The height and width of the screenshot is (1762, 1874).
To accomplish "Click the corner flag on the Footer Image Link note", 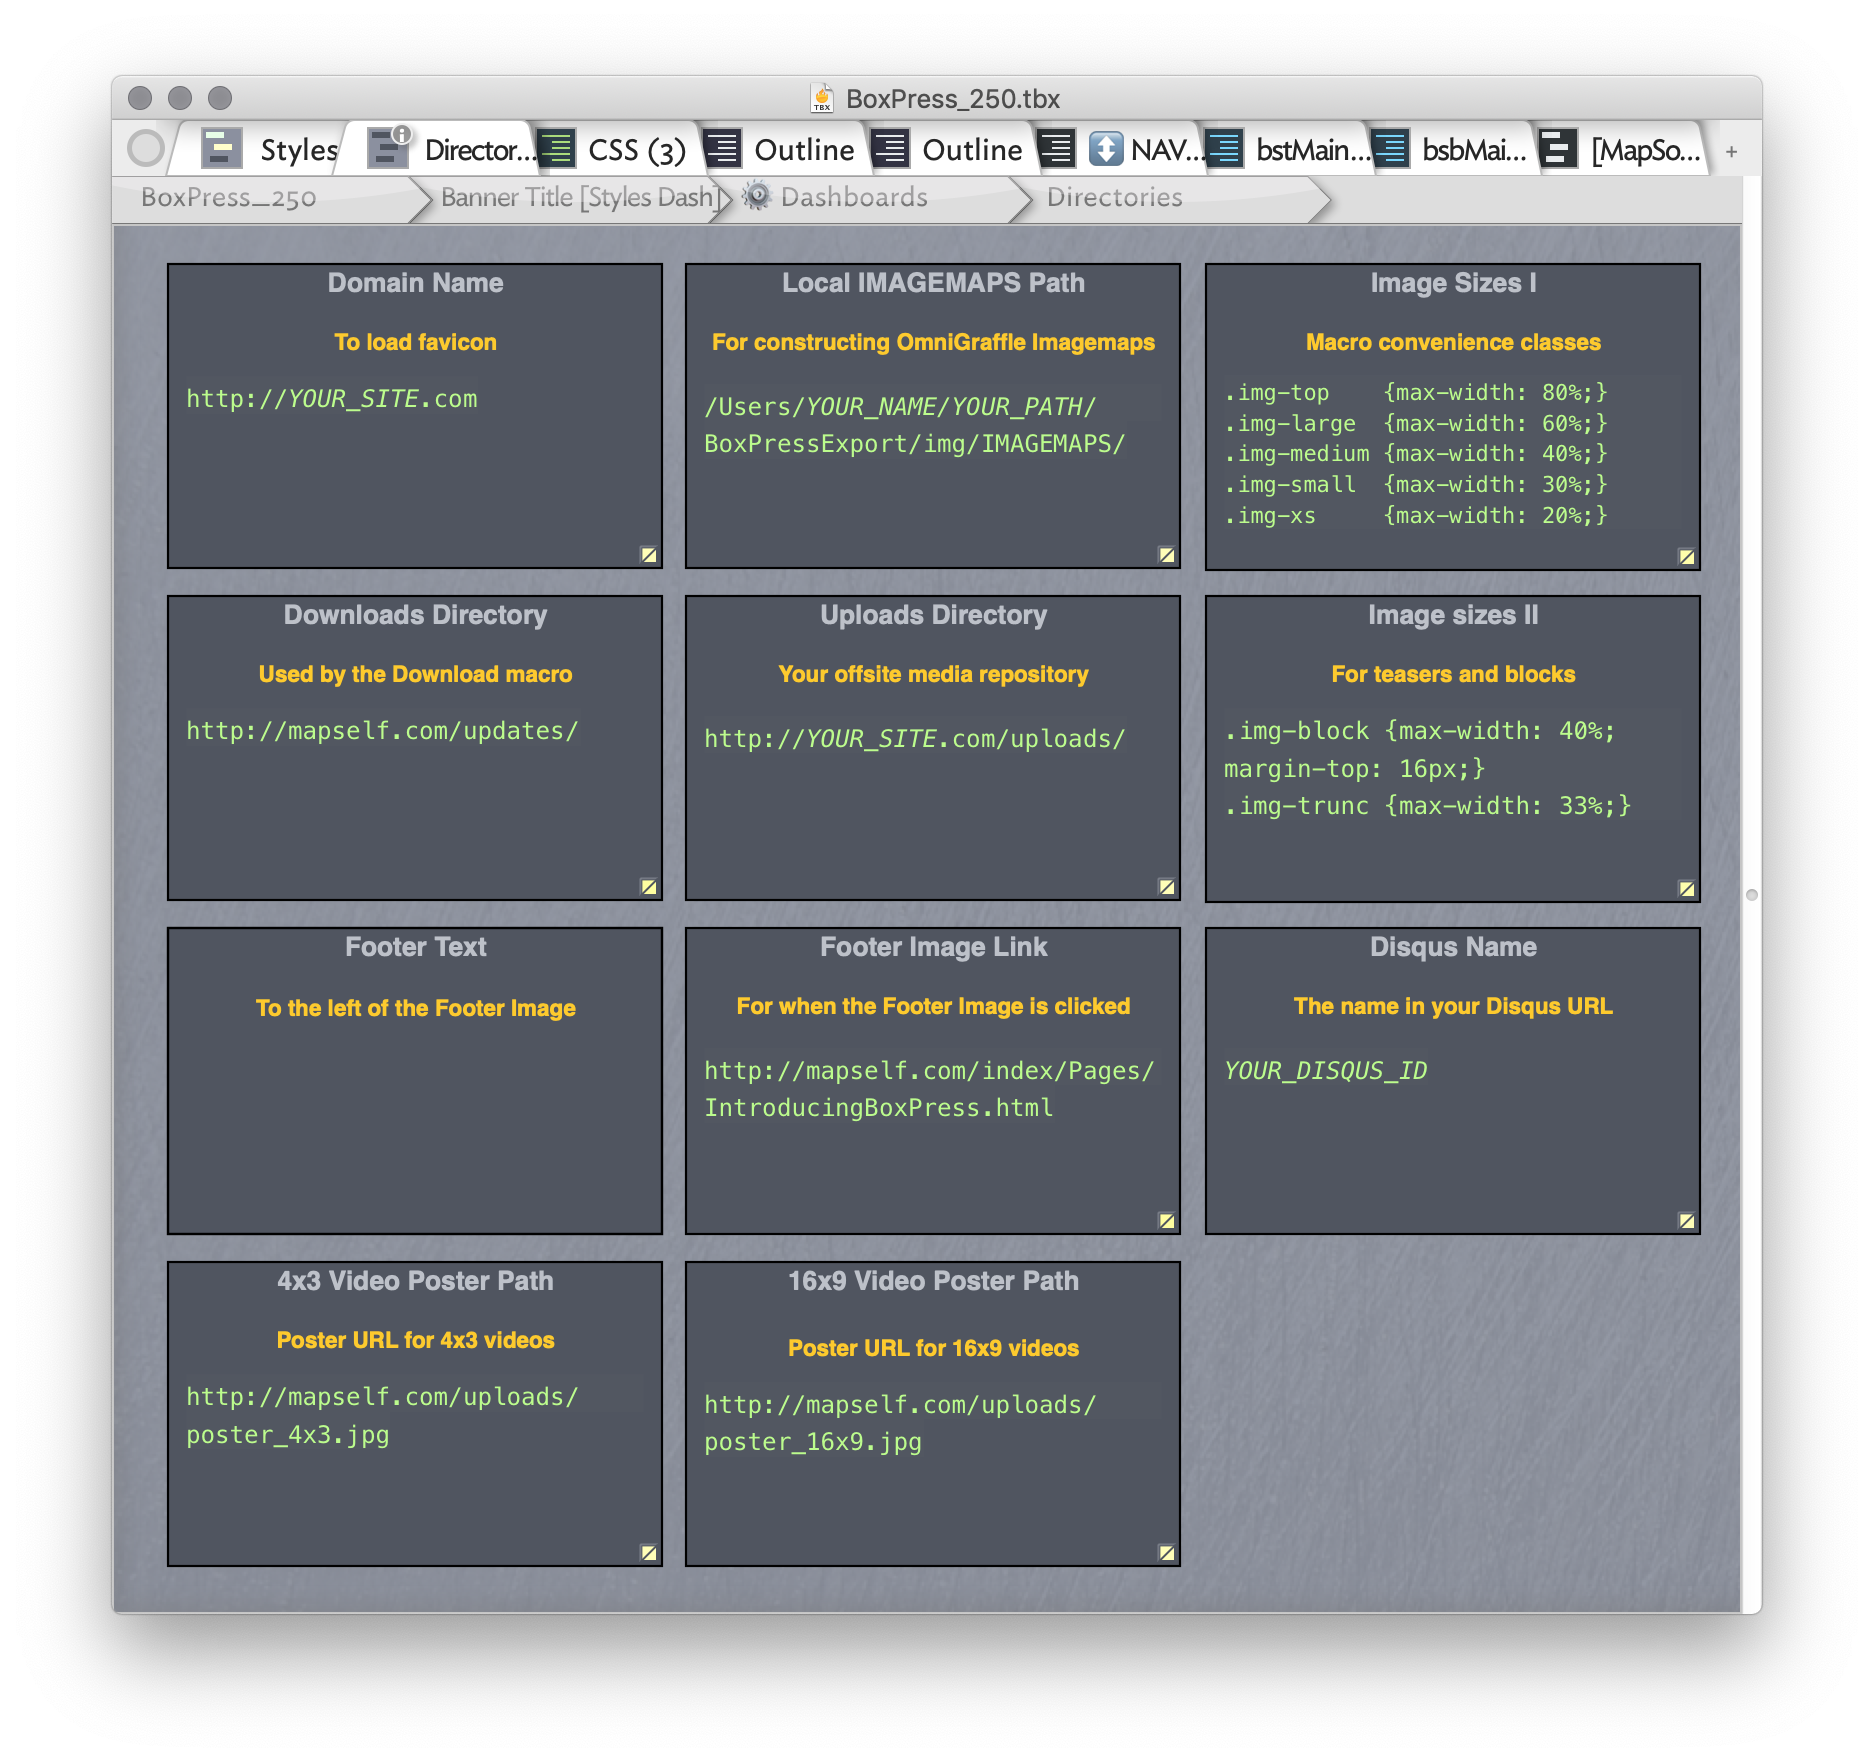I will tap(1166, 1219).
